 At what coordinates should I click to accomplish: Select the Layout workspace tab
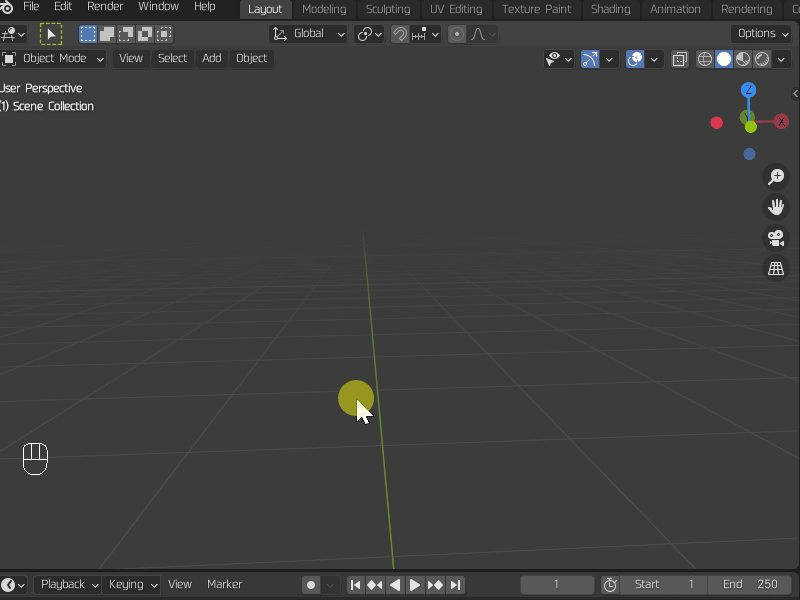pyautogui.click(x=265, y=9)
